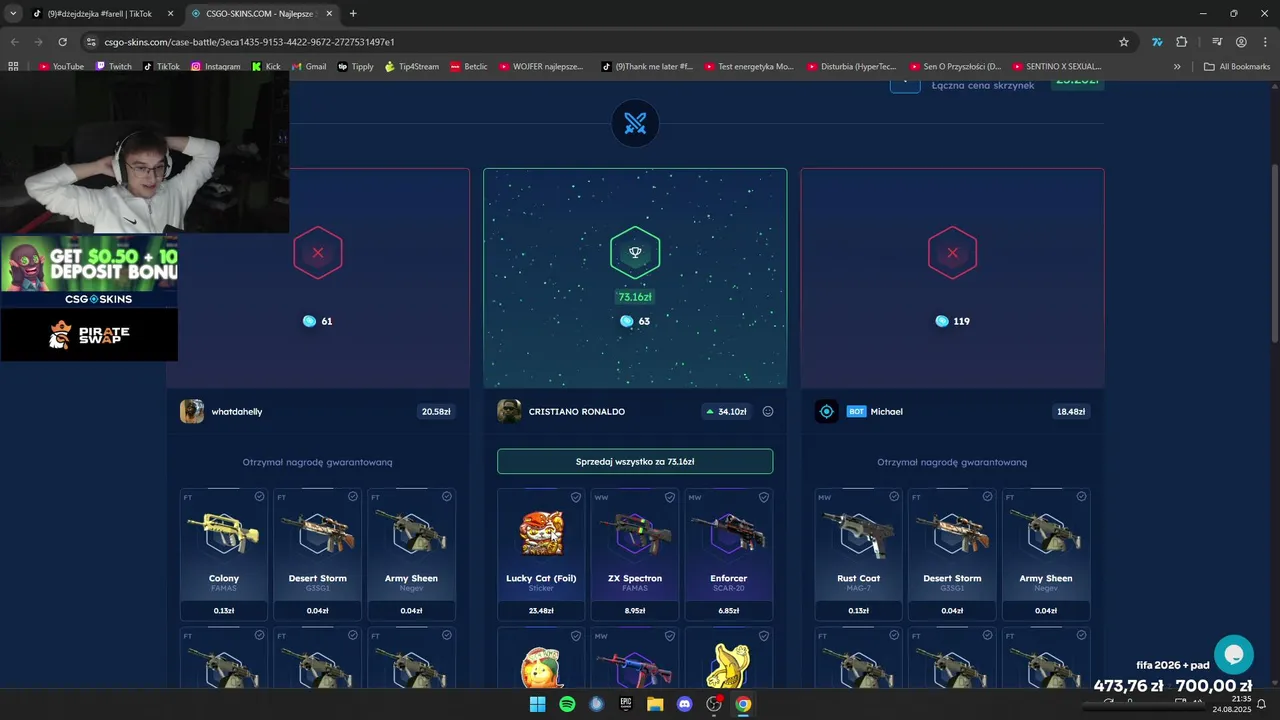Click the address bar URL
Screen dimensions: 1280x720
[250, 42]
